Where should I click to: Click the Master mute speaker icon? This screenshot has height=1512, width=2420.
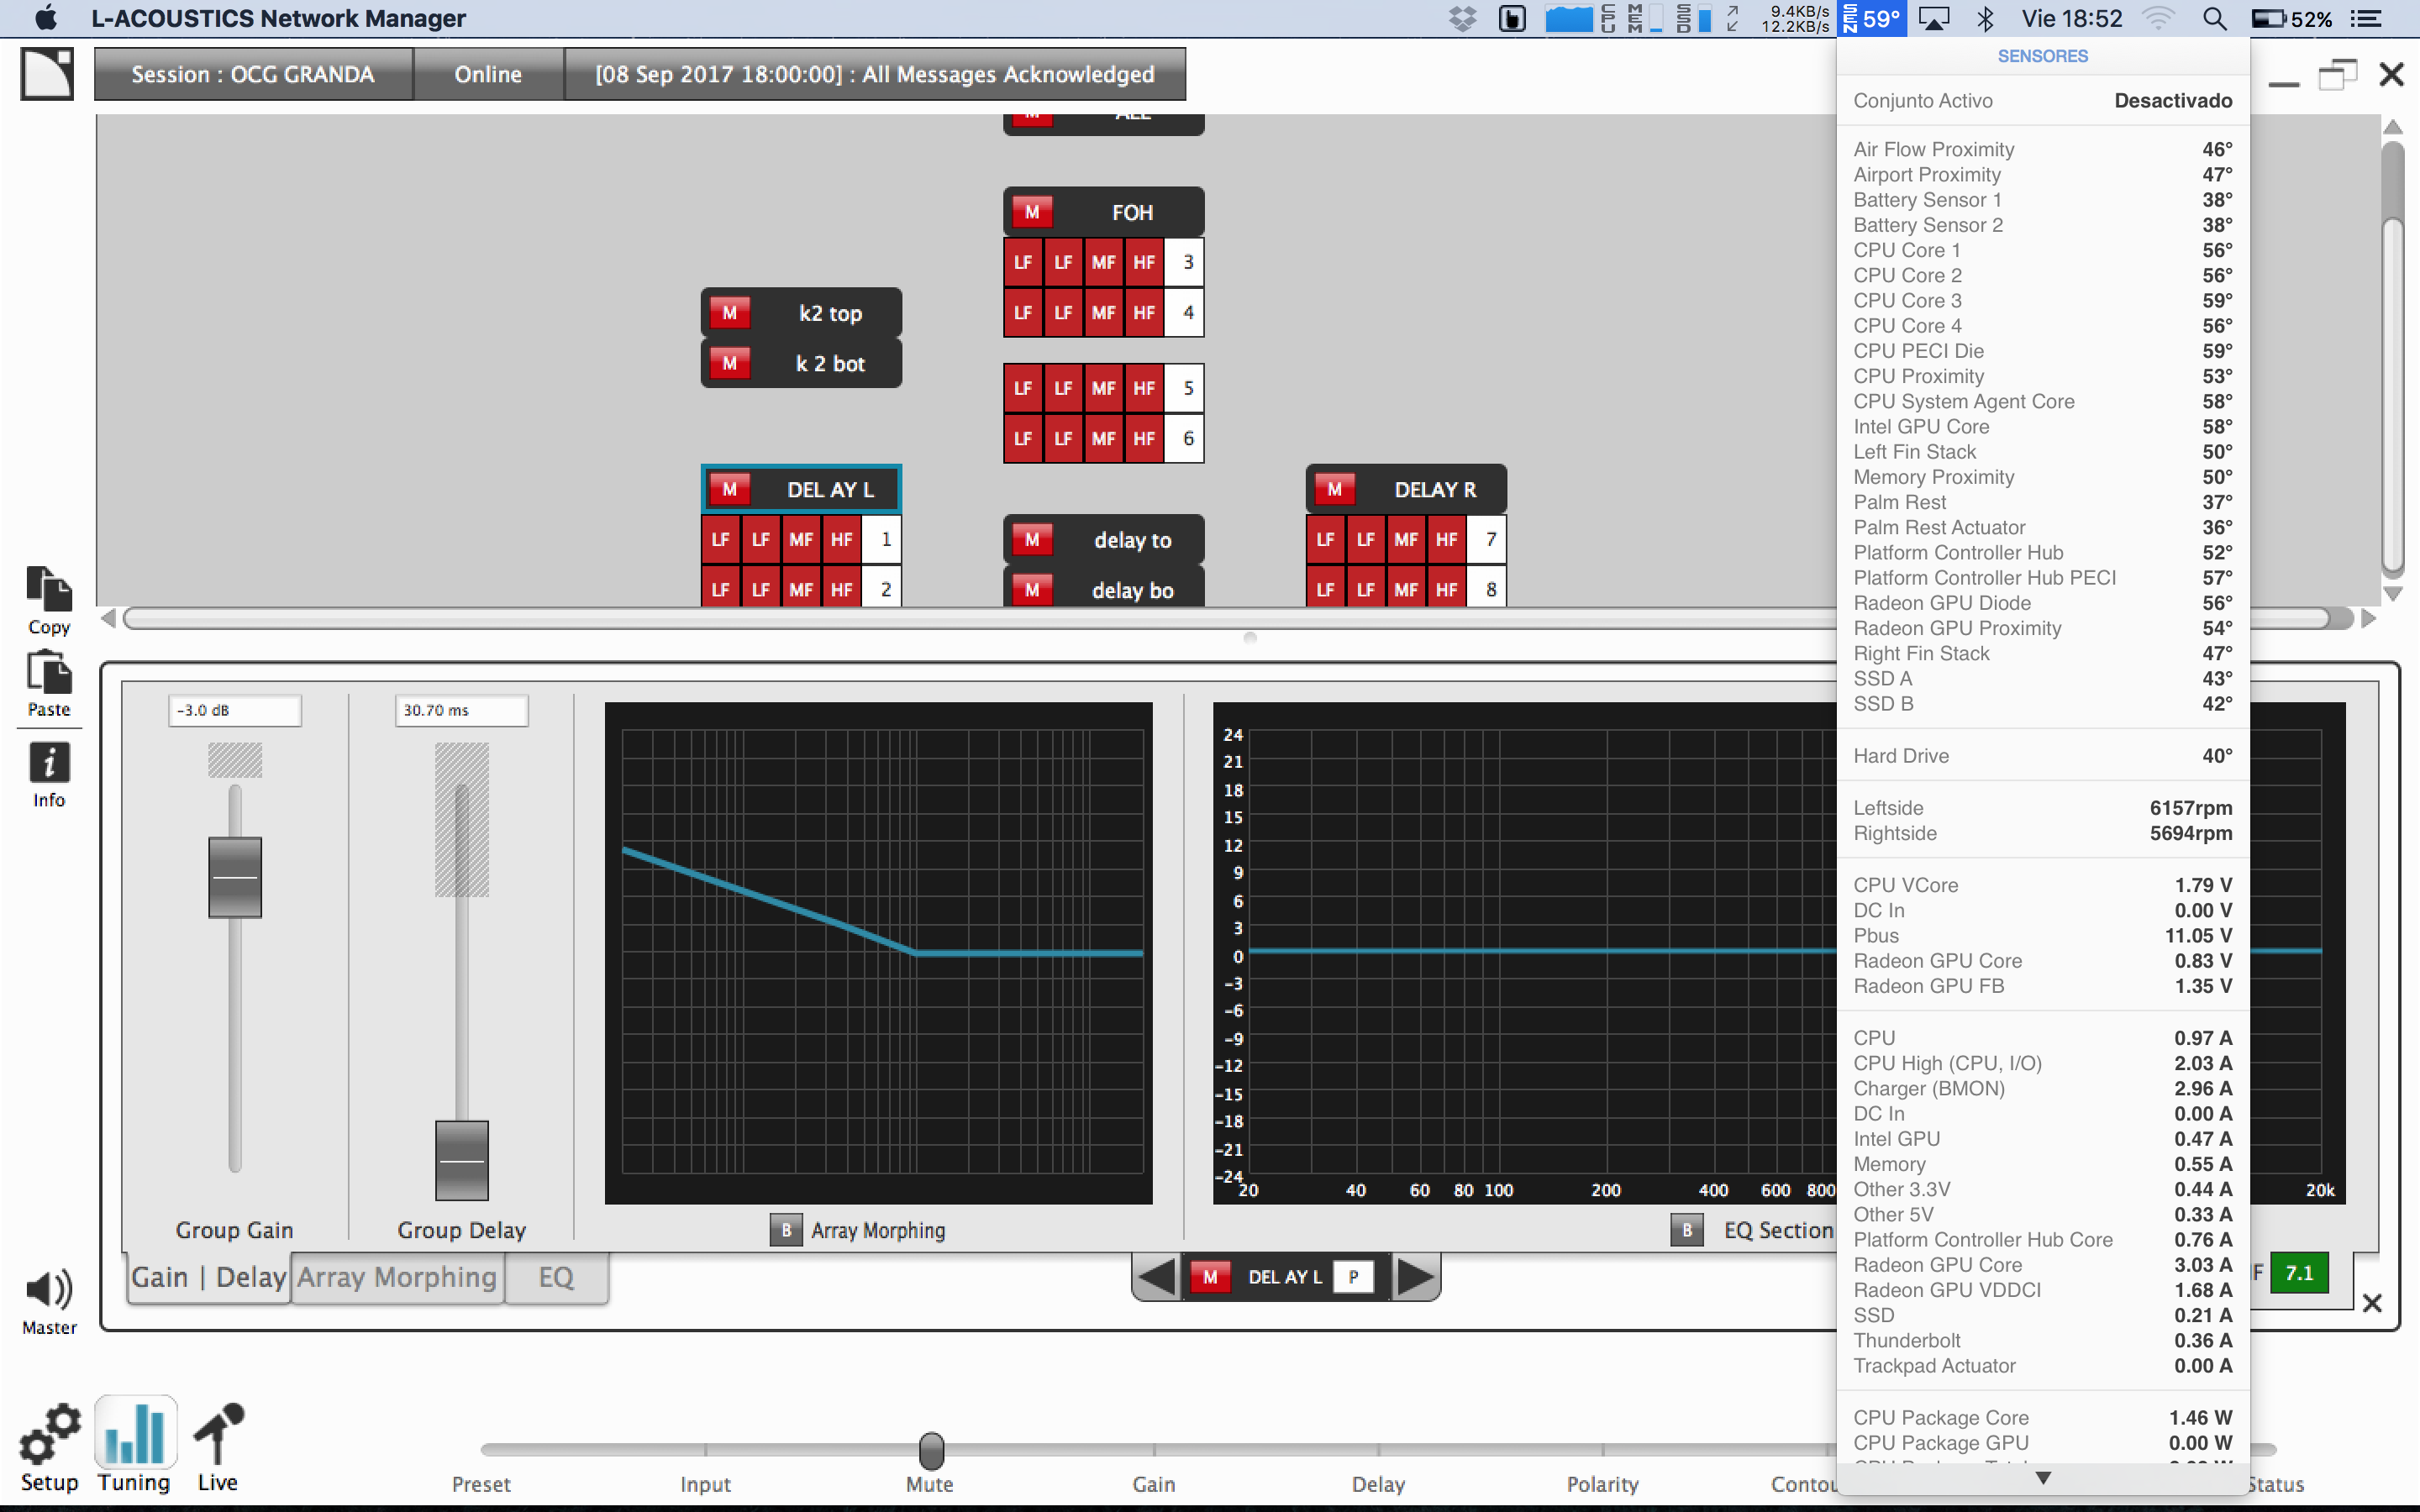pyautogui.click(x=48, y=1289)
